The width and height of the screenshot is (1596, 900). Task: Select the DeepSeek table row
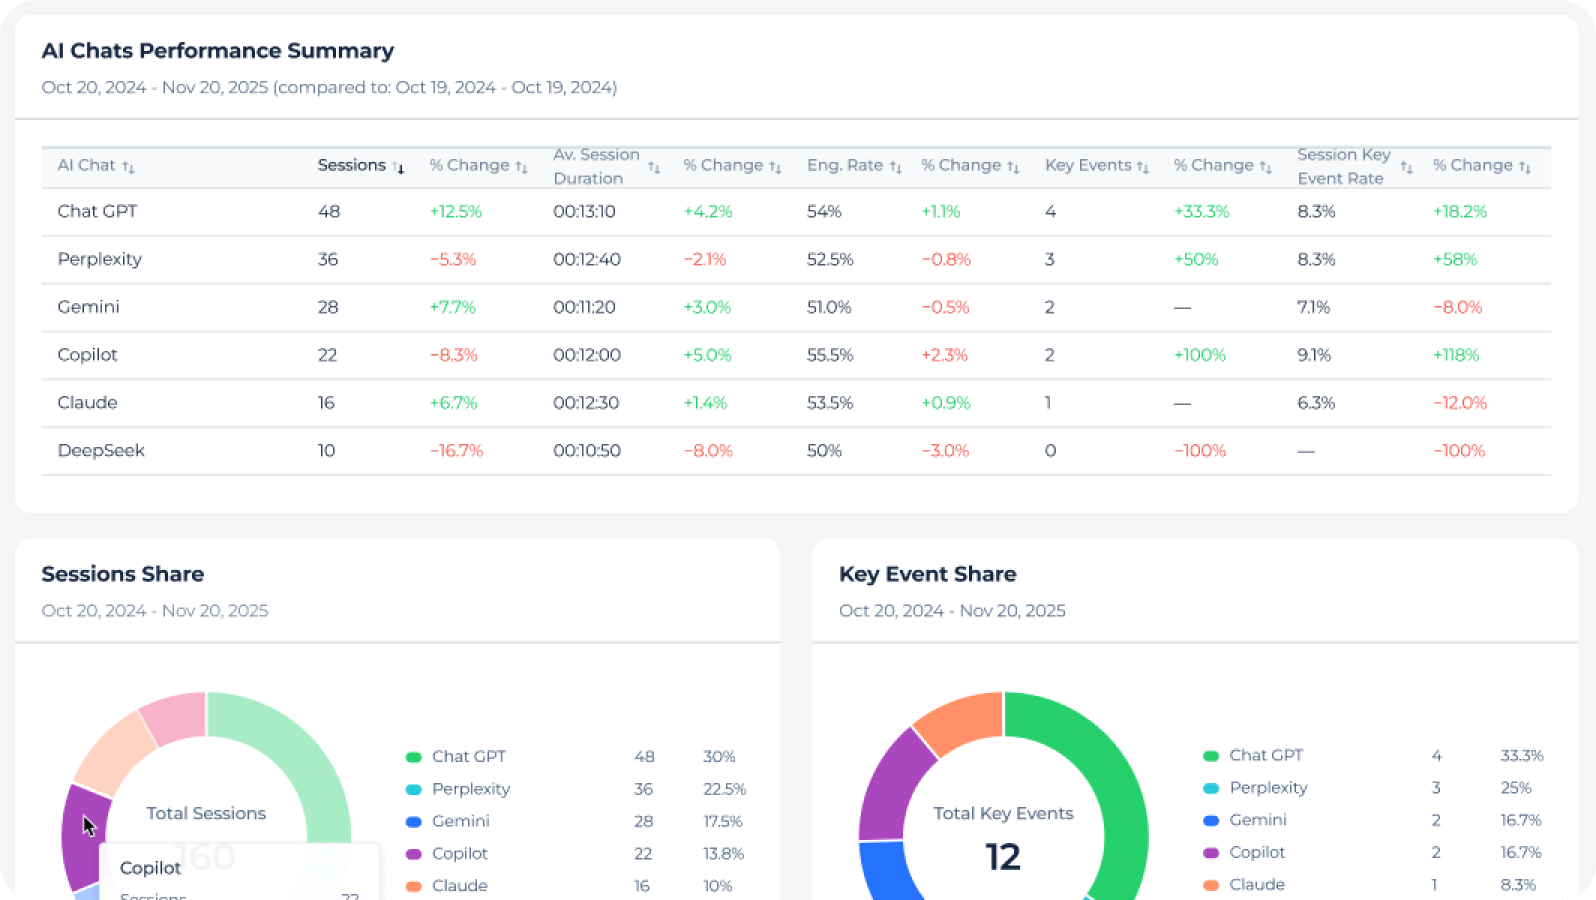tap(101, 451)
